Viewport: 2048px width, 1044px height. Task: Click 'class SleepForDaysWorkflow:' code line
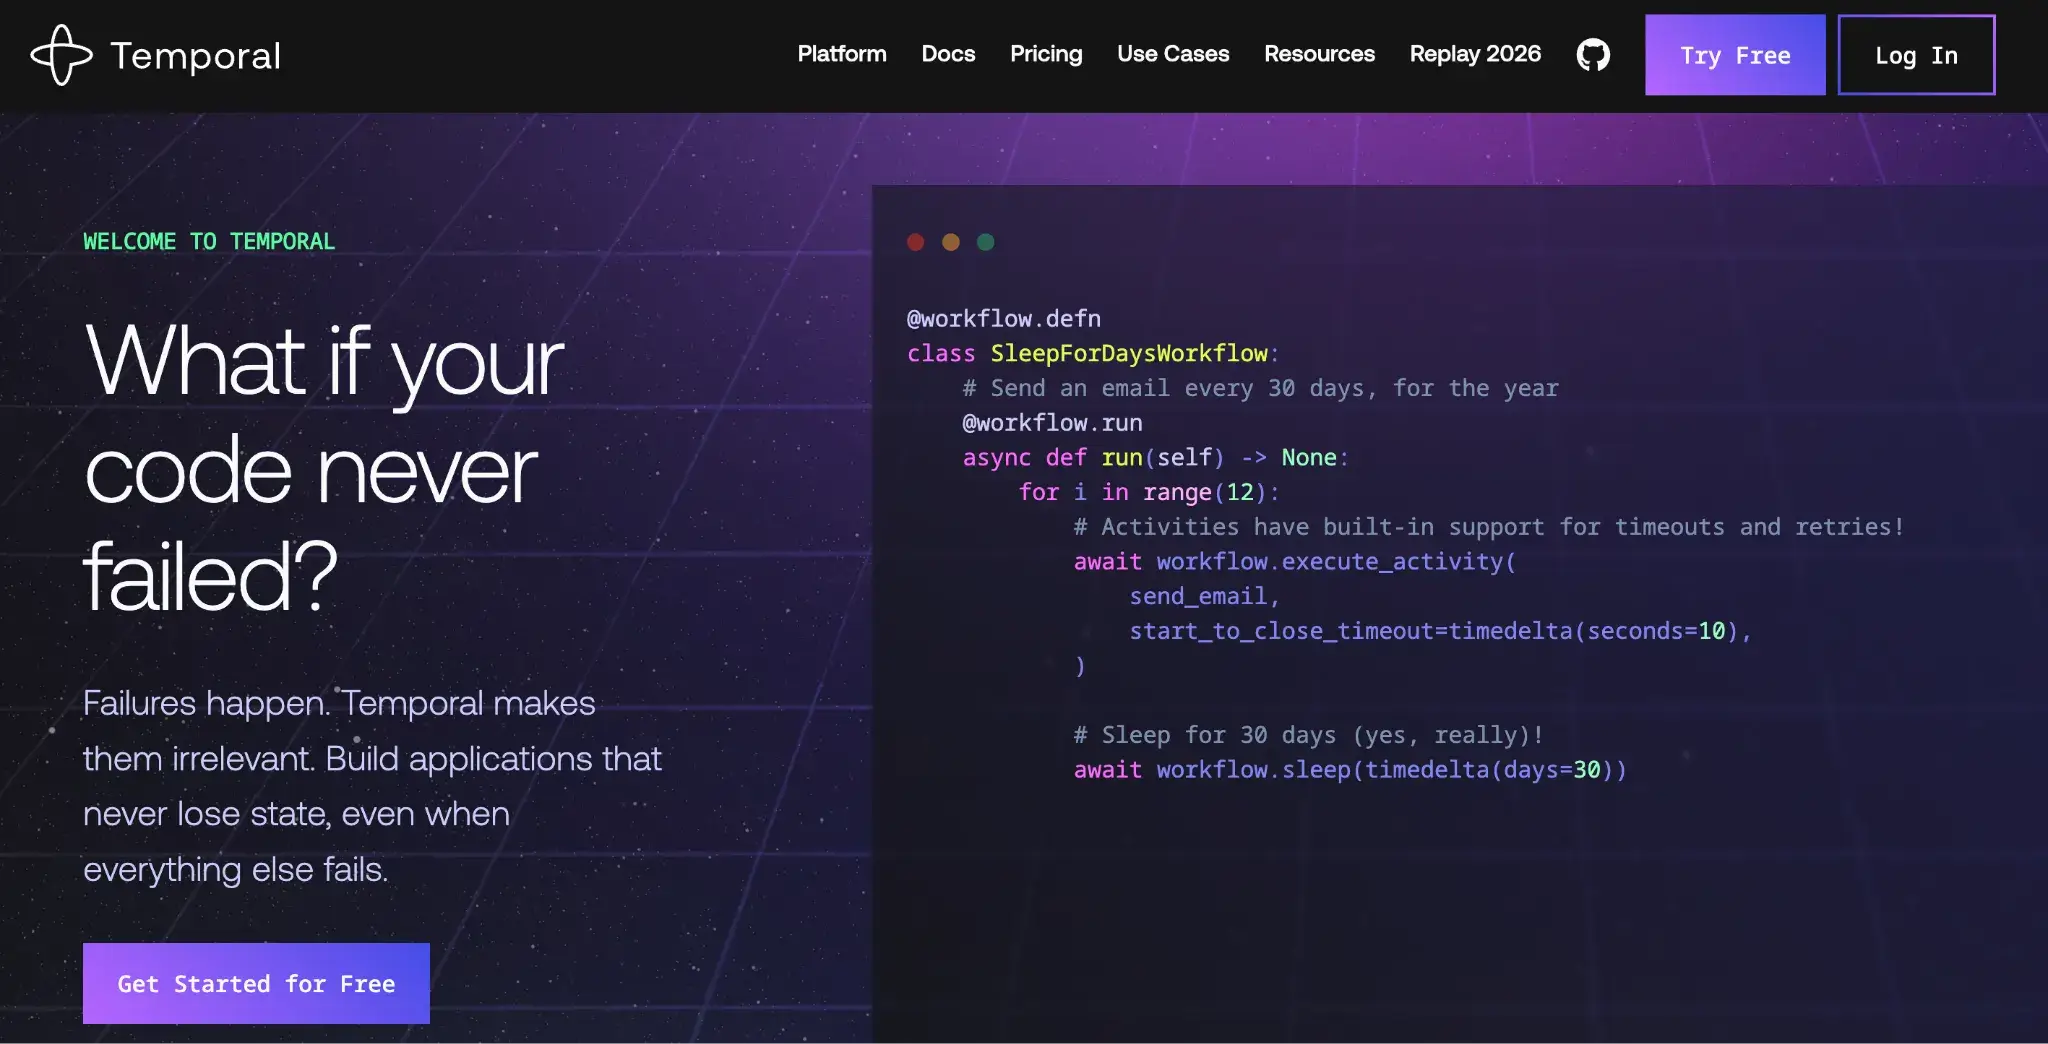(1093, 353)
